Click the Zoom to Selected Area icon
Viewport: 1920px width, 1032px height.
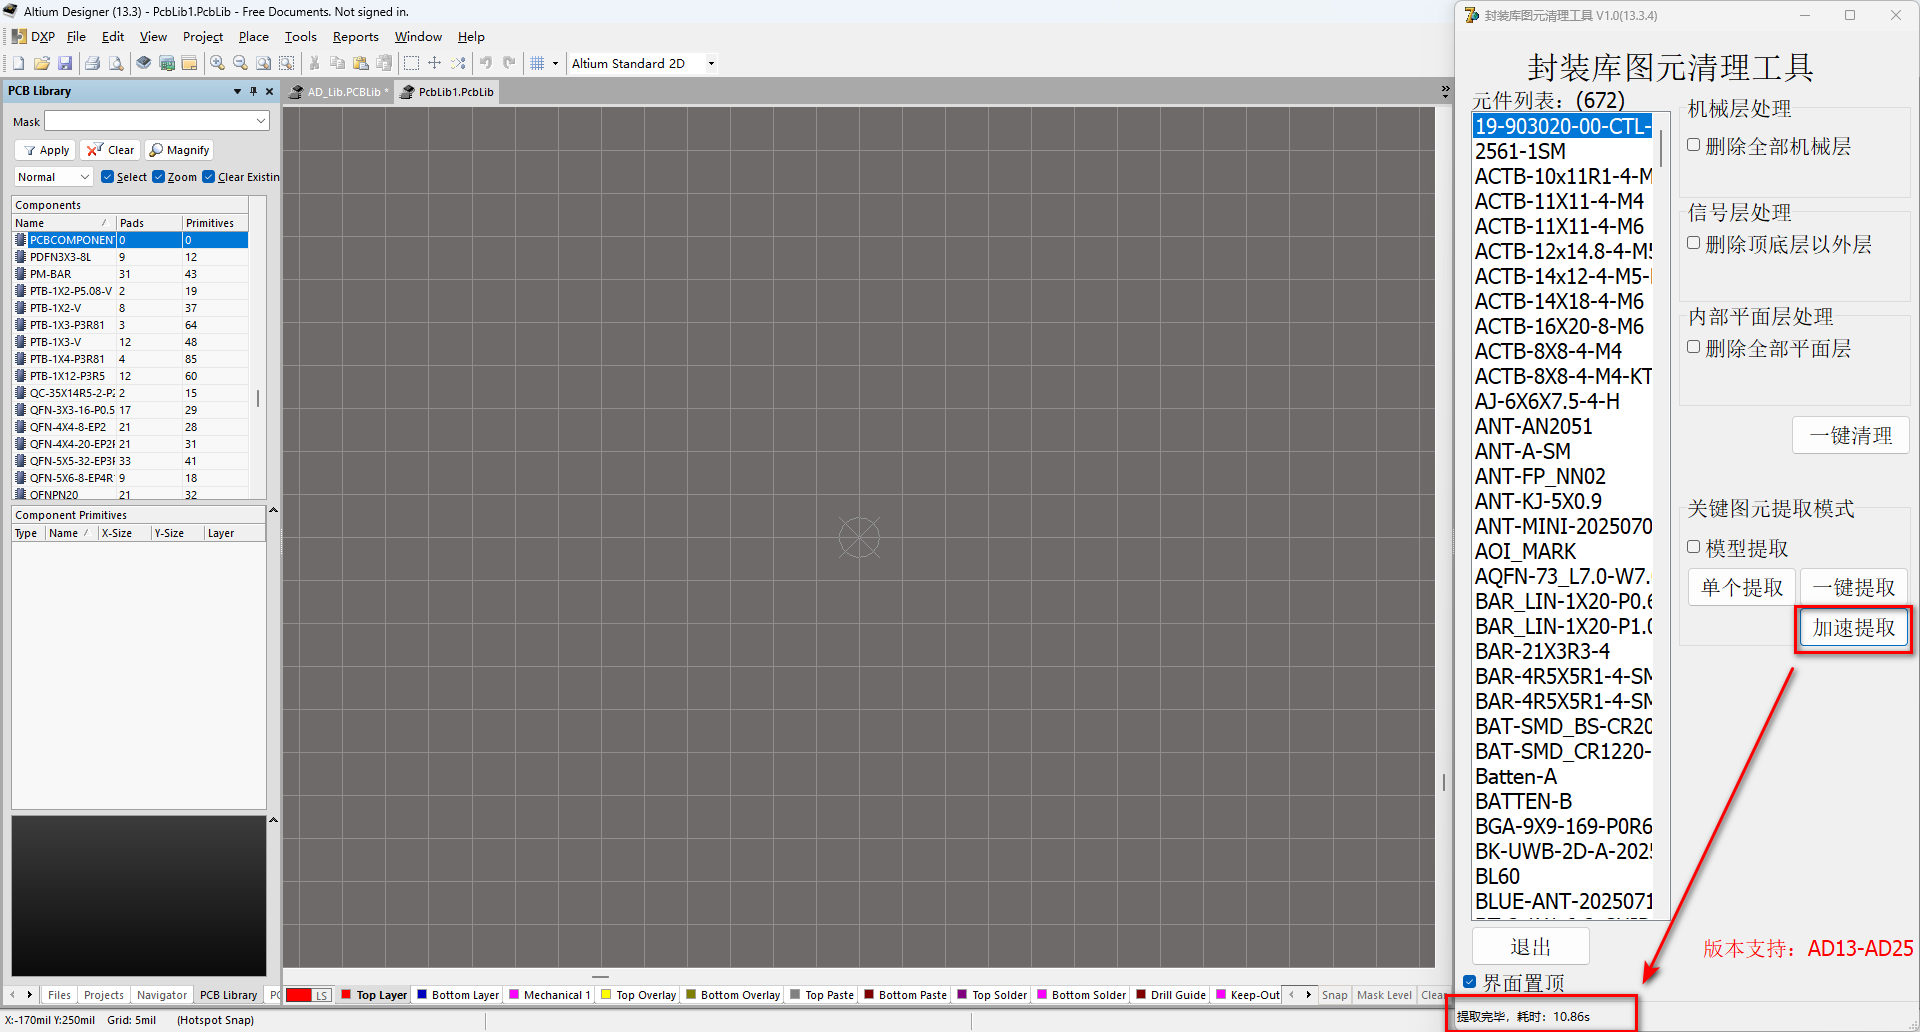point(287,63)
